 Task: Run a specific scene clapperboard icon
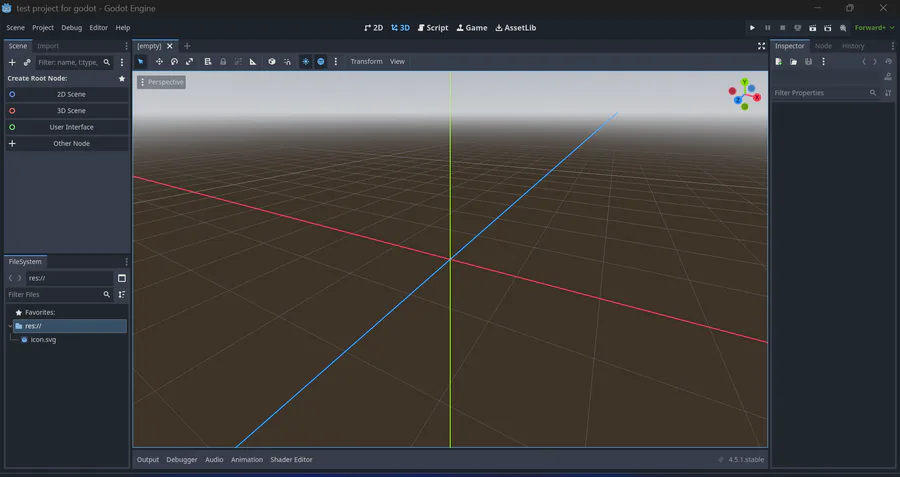tap(827, 28)
